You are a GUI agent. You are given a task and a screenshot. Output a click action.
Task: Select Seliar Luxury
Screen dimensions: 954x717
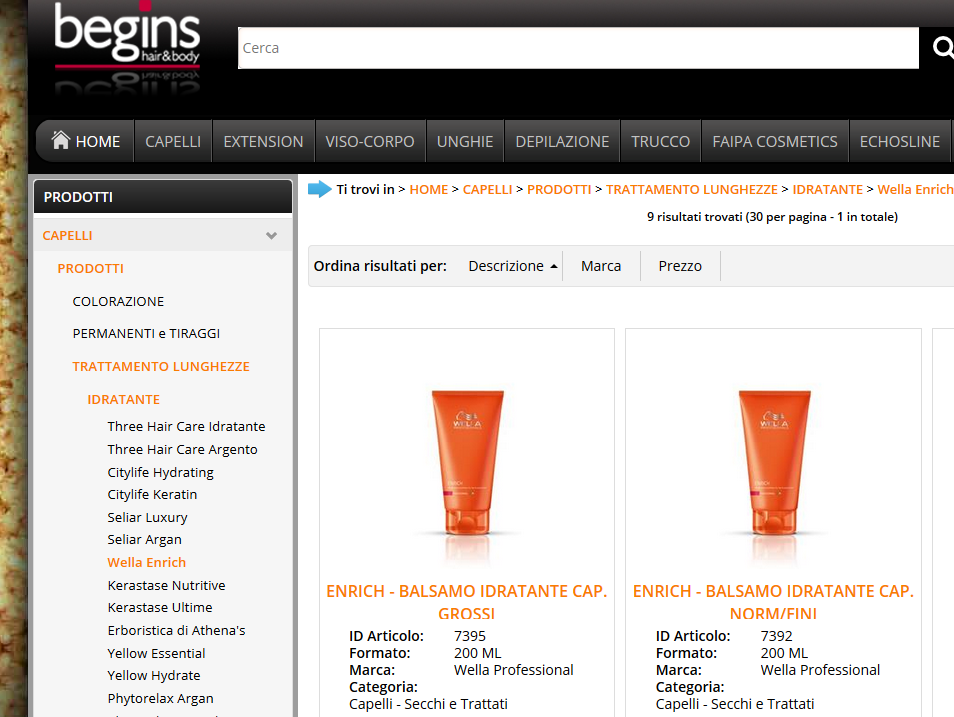pos(147,517)
